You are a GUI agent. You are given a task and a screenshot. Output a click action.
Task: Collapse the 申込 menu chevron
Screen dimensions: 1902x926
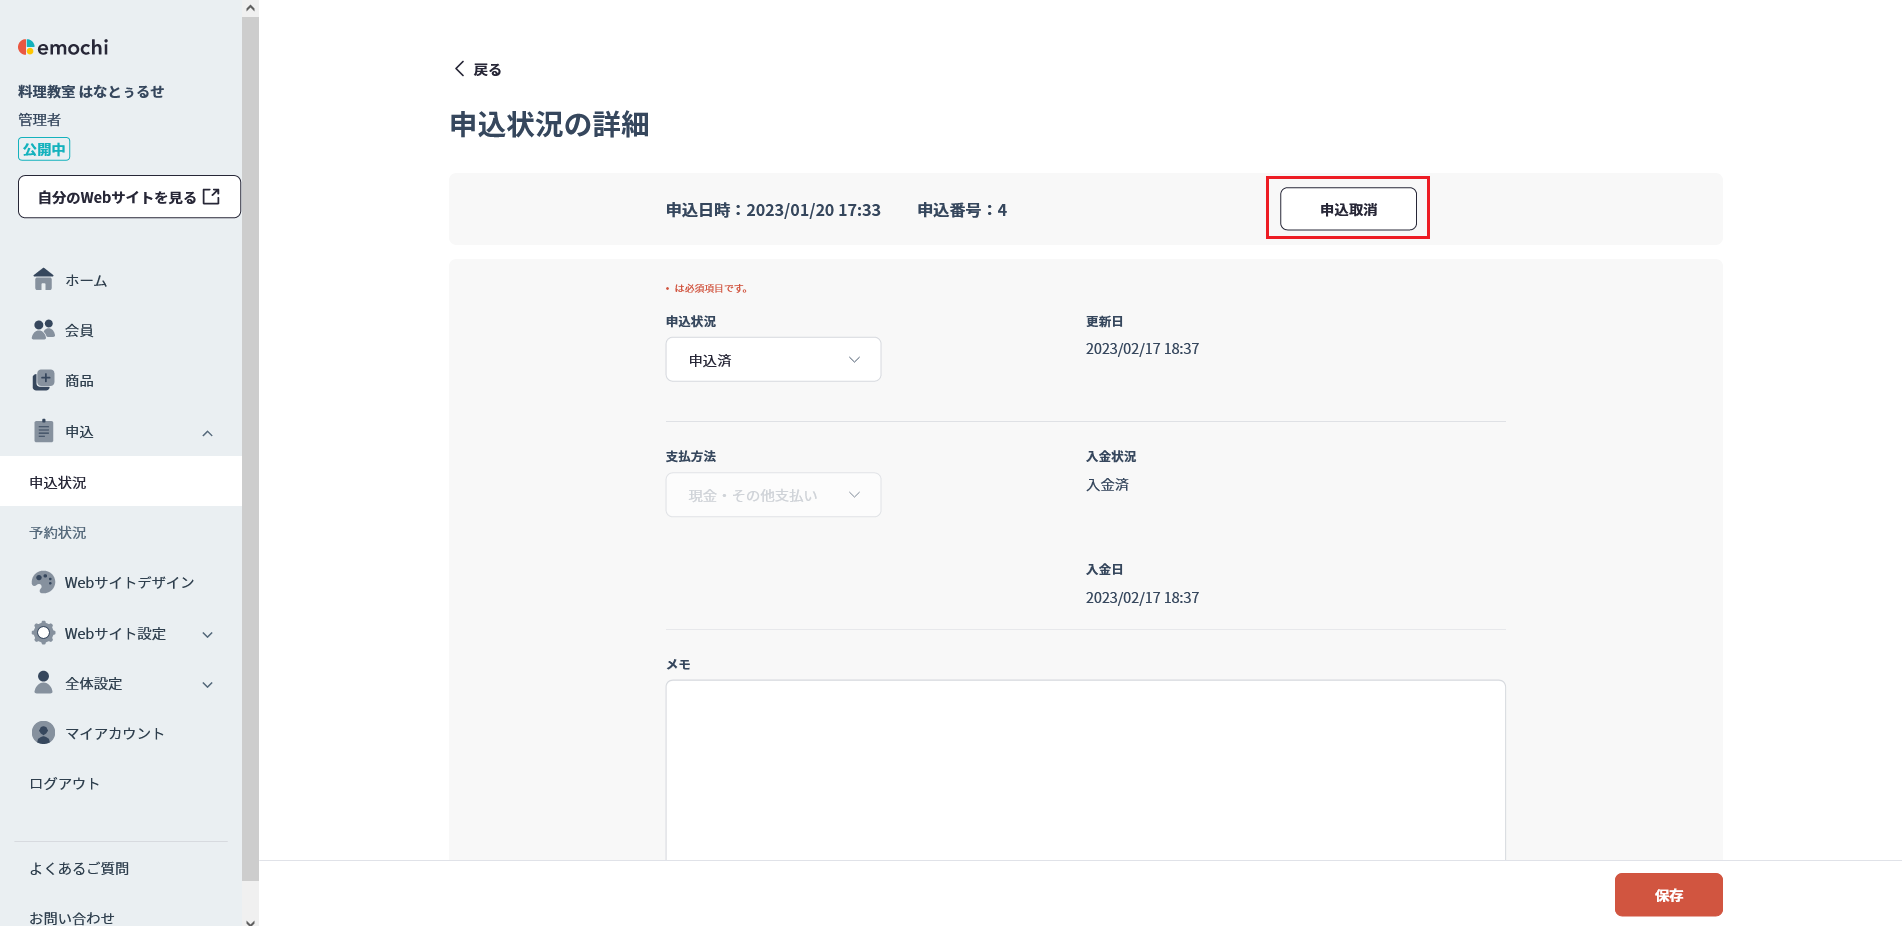pos(207,433)
